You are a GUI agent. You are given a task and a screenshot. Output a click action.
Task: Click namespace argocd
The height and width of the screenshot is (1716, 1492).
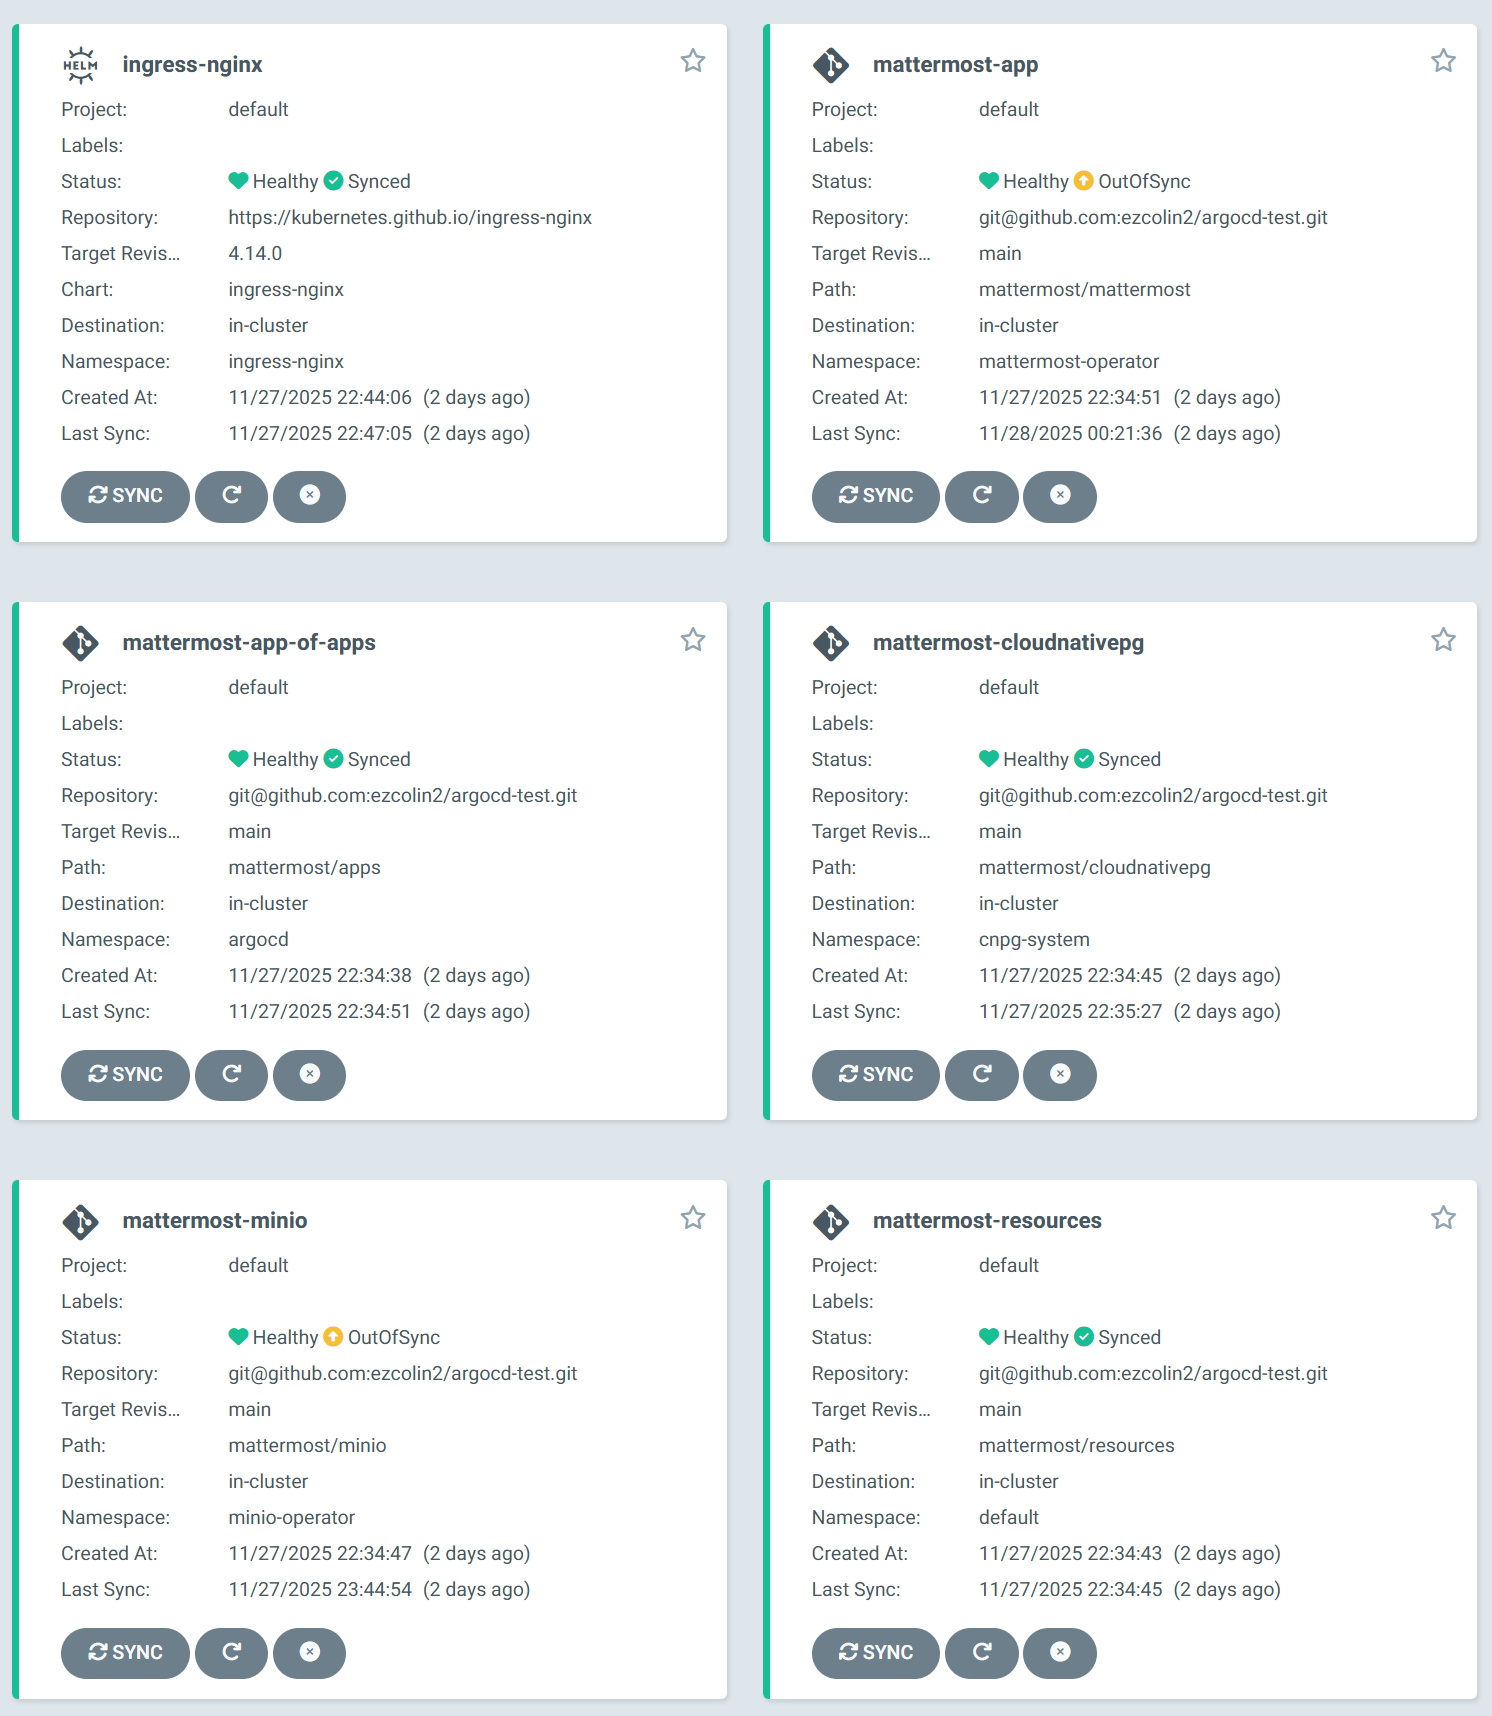coord(258,940)
